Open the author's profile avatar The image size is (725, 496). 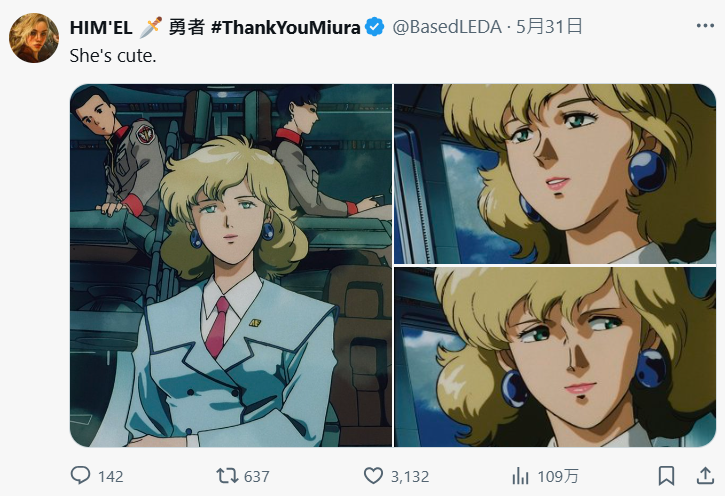(x=34, y=38)
